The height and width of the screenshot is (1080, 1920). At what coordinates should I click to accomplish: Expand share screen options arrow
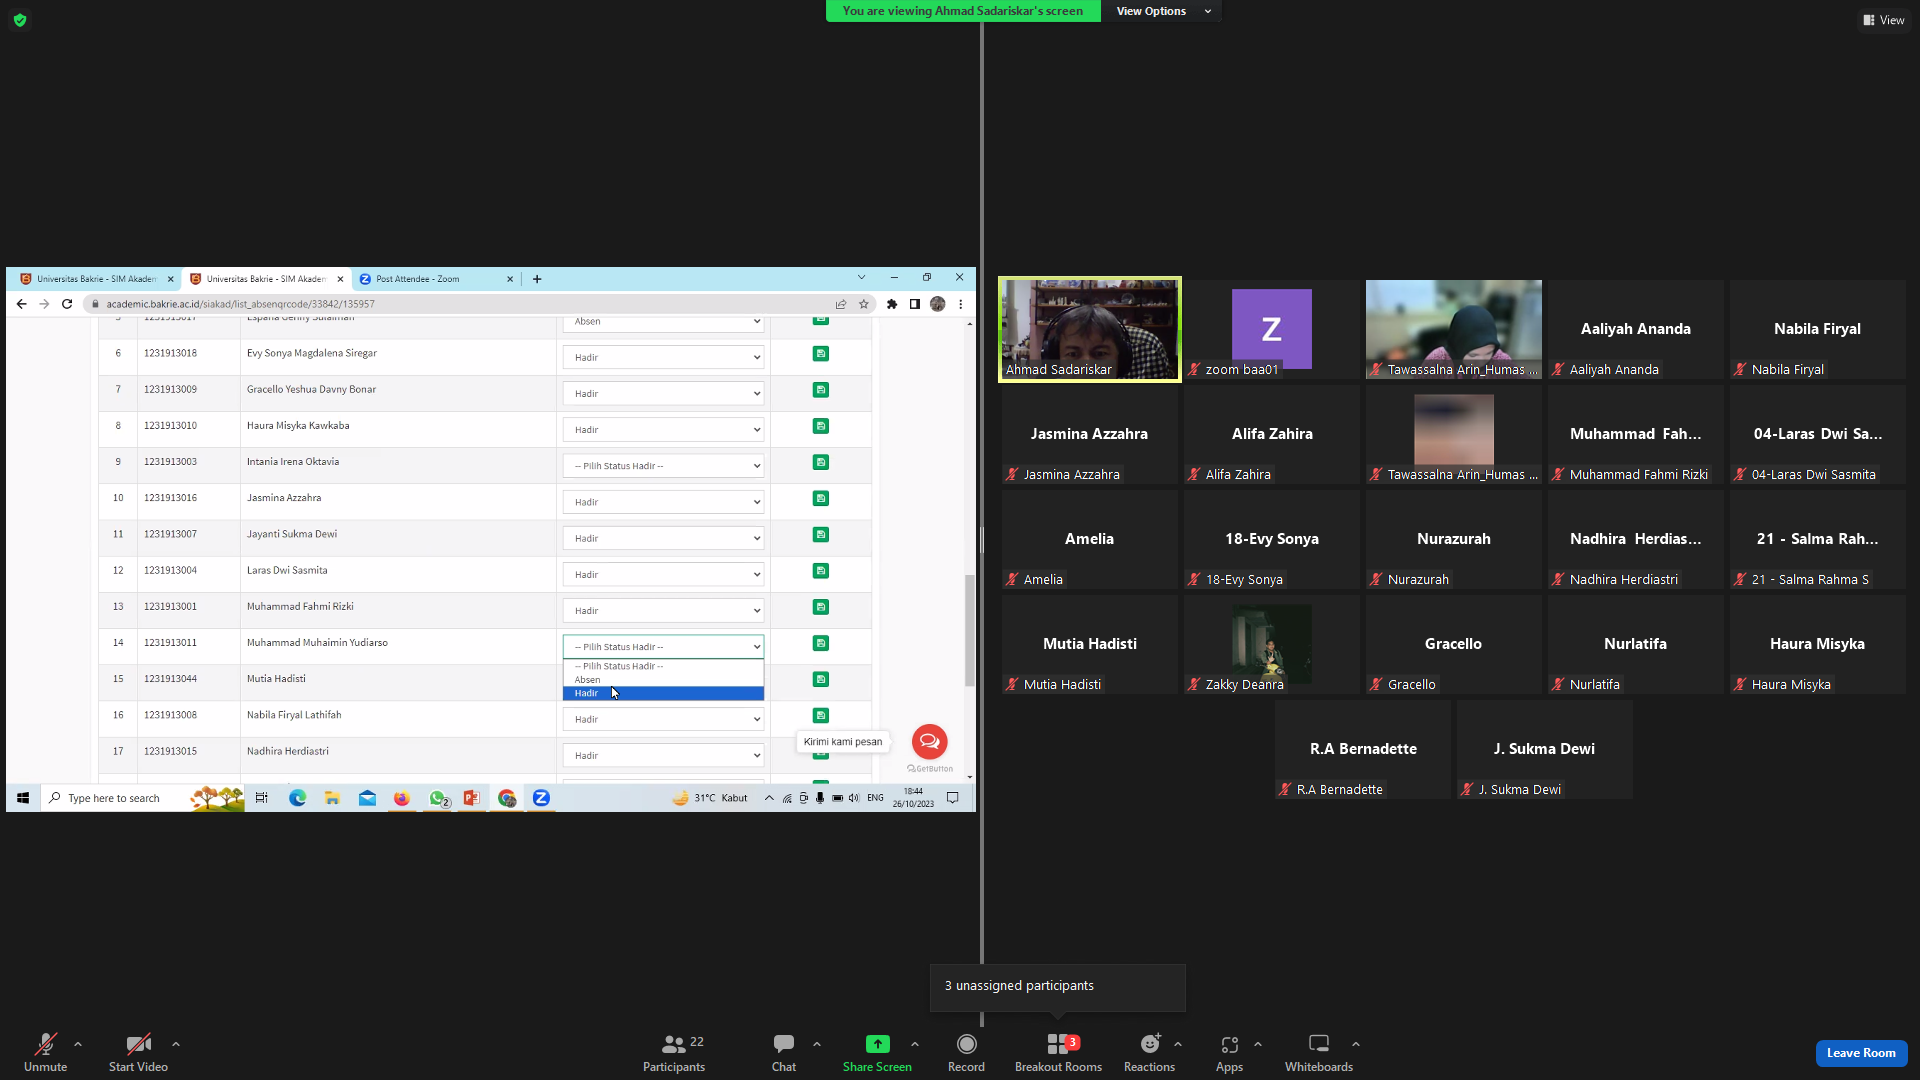click(915, 1044)
